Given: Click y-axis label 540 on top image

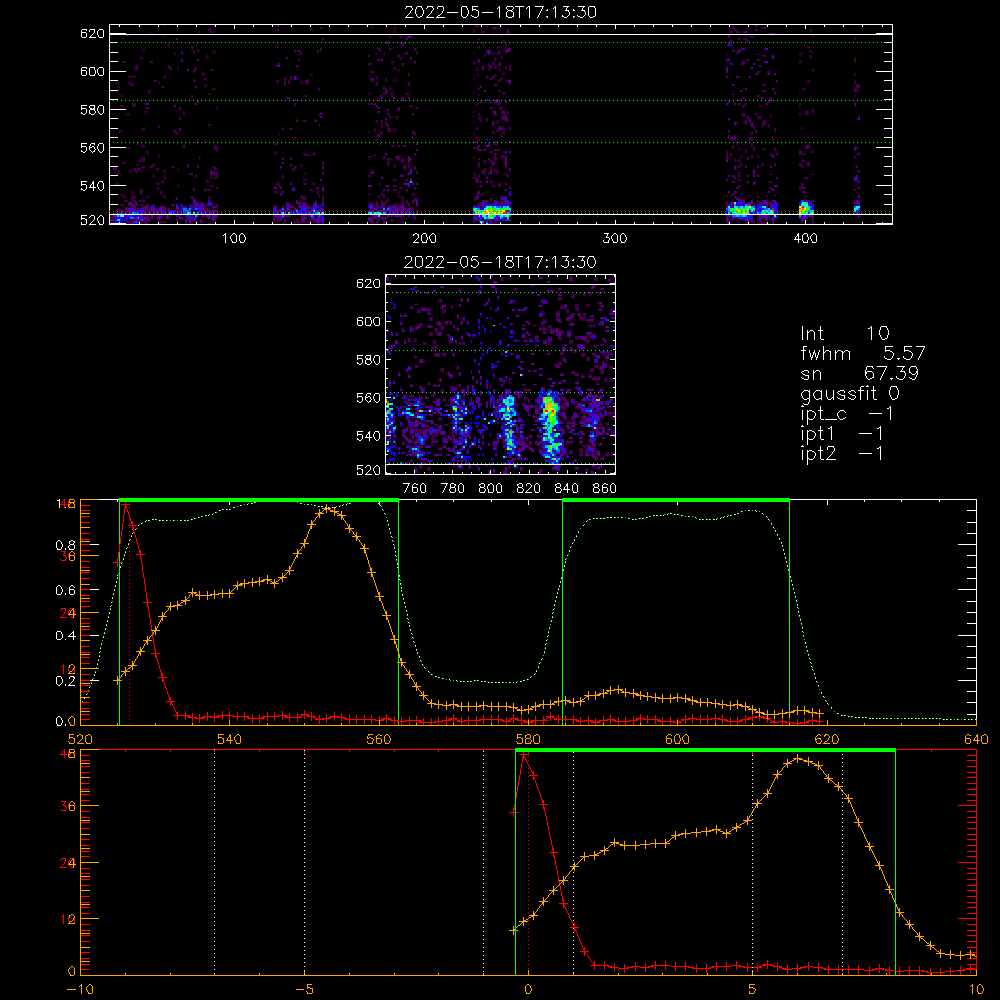Looking at the screenshot, I should tap(92, 186).
